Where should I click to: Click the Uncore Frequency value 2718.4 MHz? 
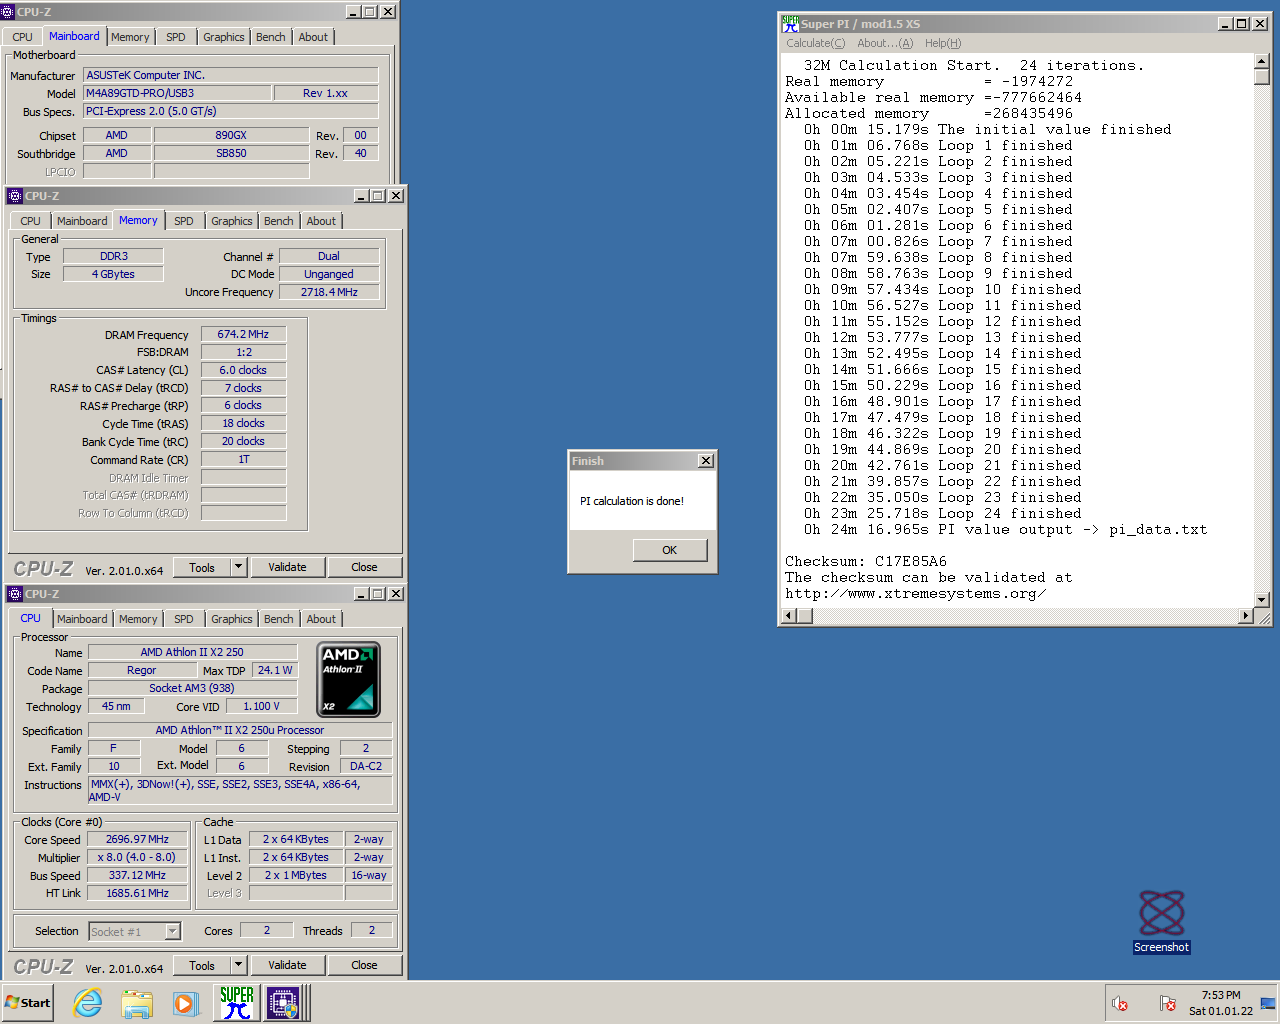(329, 292)
